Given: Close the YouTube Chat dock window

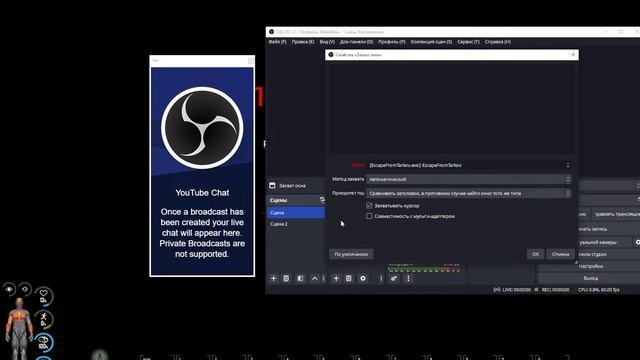Looking at the screenshot, I should pos(251,61).
